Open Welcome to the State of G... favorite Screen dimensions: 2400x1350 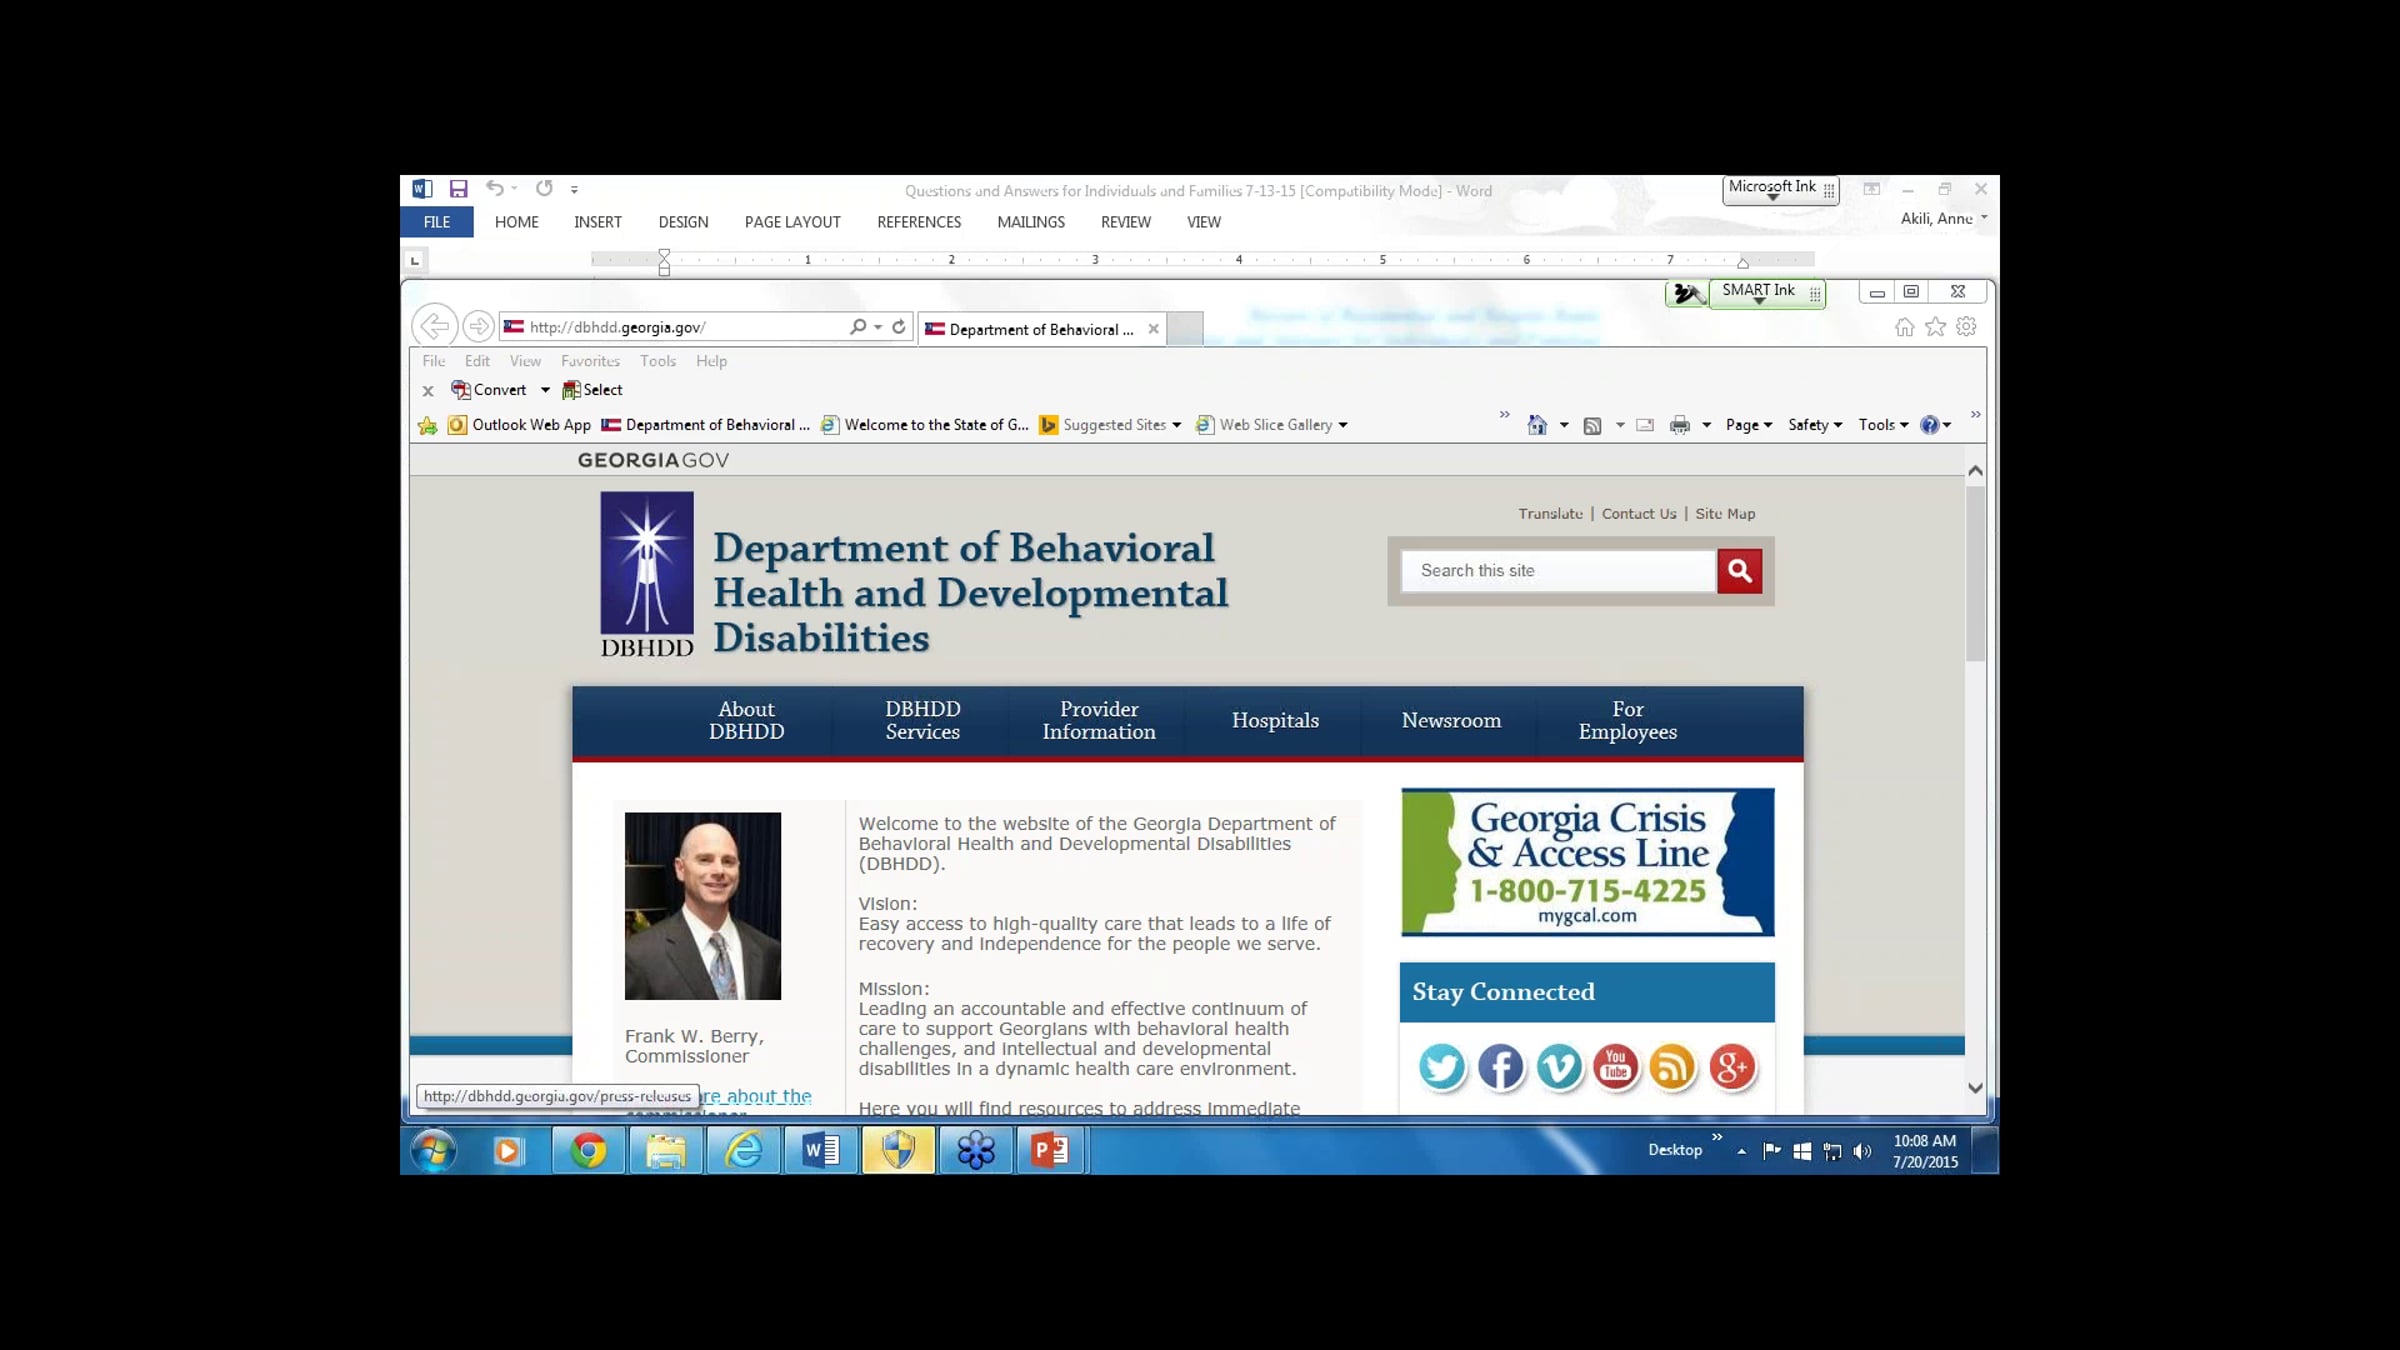pos(924,425)
